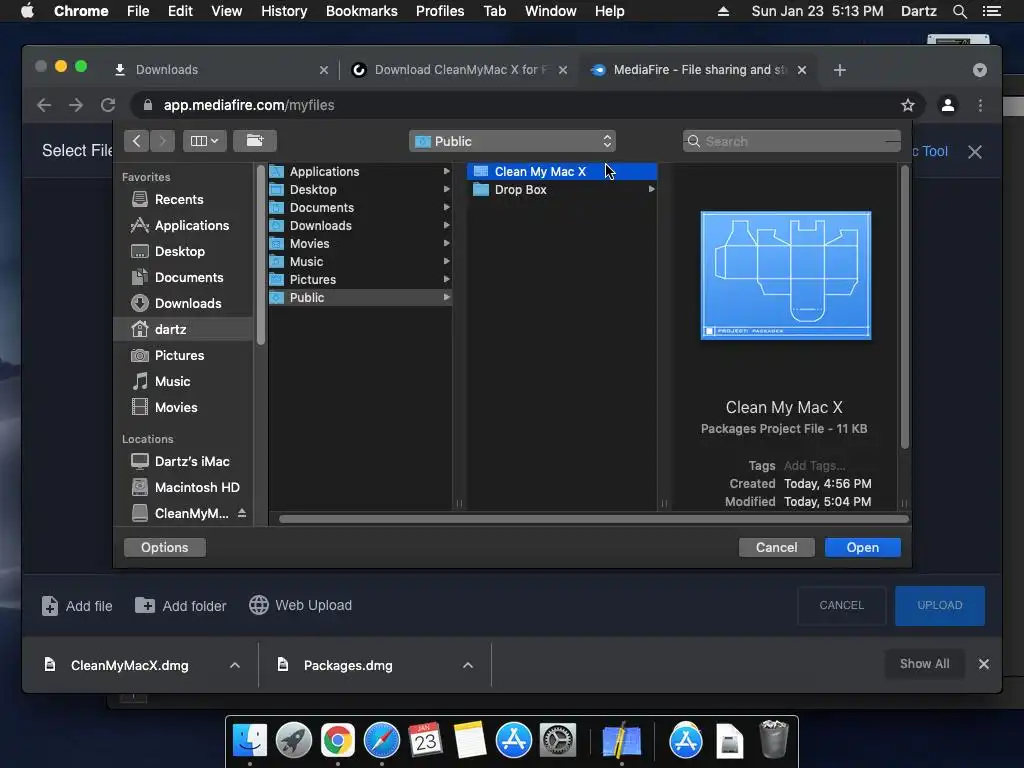Image resolution: width=1024 pixels, height=768 pixels.
Task: Click the Options button
Action: (x=165, y=547)
